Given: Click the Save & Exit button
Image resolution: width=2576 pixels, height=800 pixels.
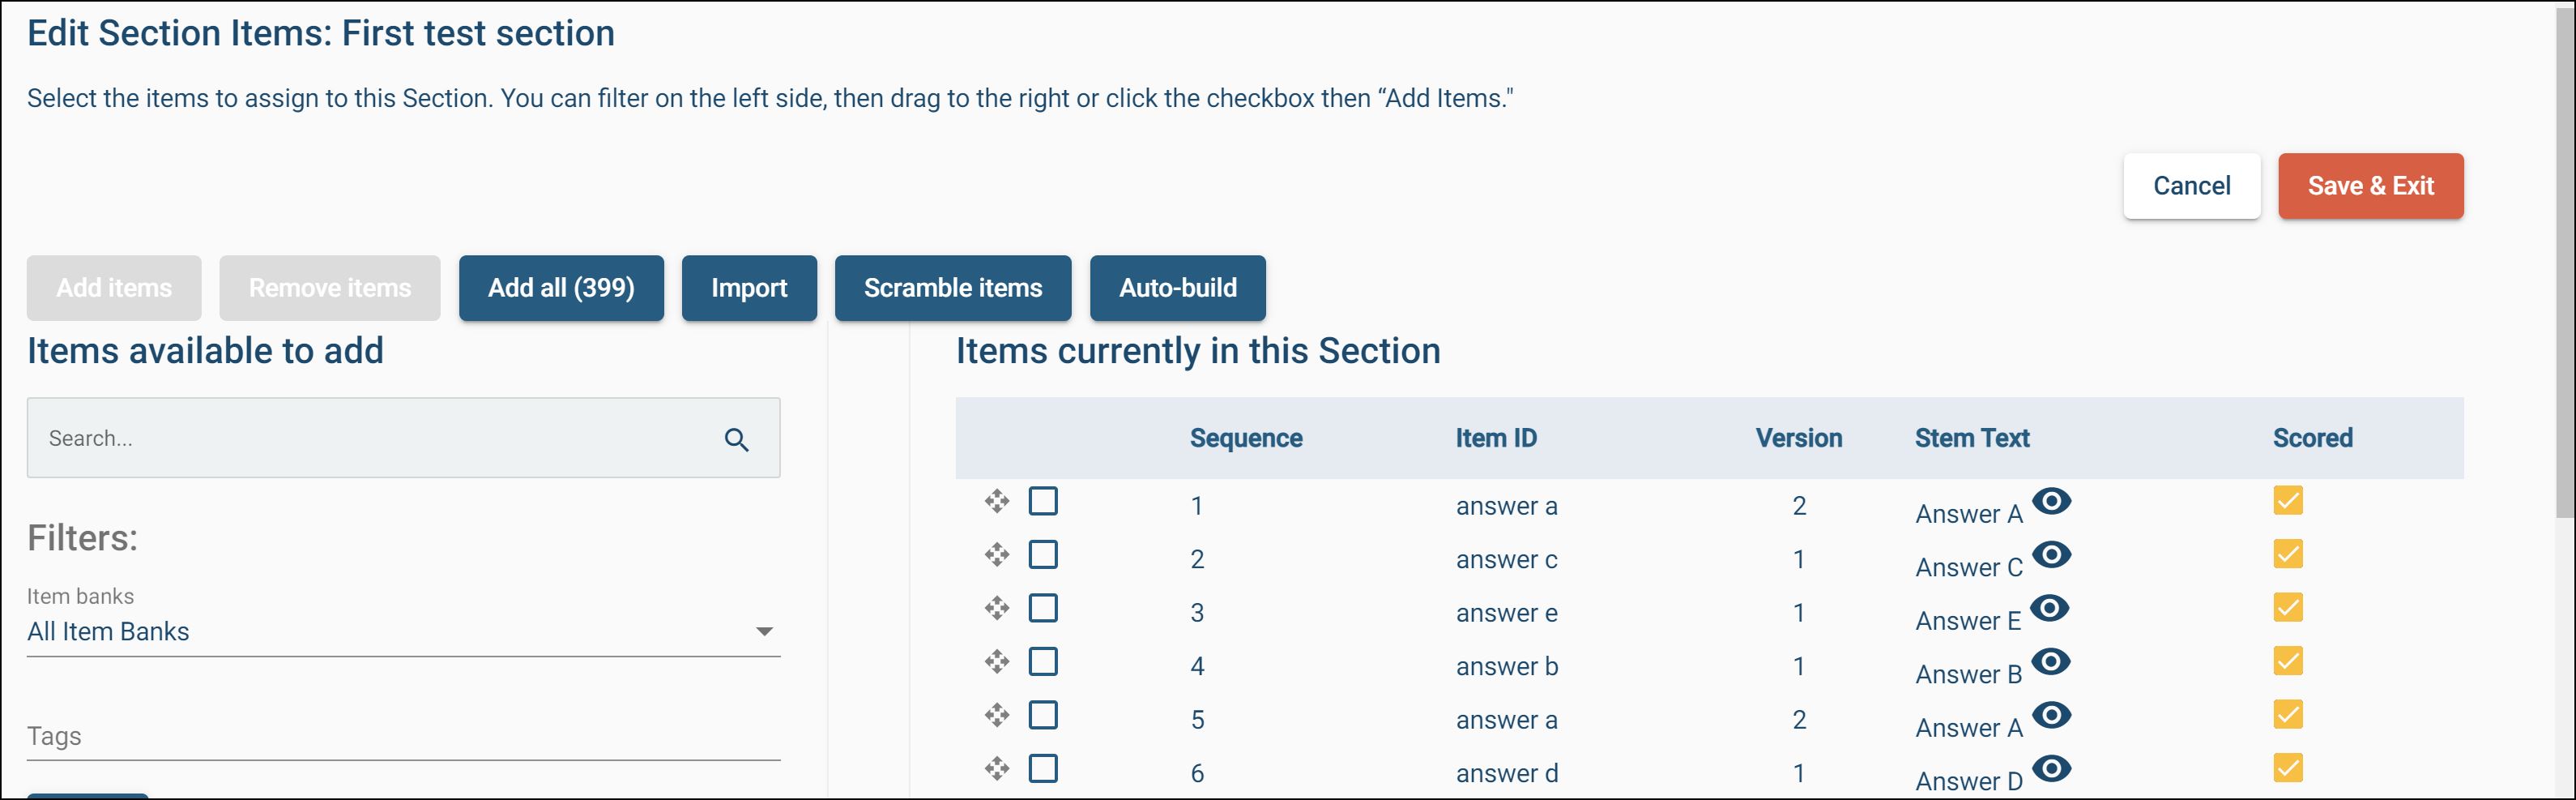Looking at the screenshot, I should (x=2369, y=186).
